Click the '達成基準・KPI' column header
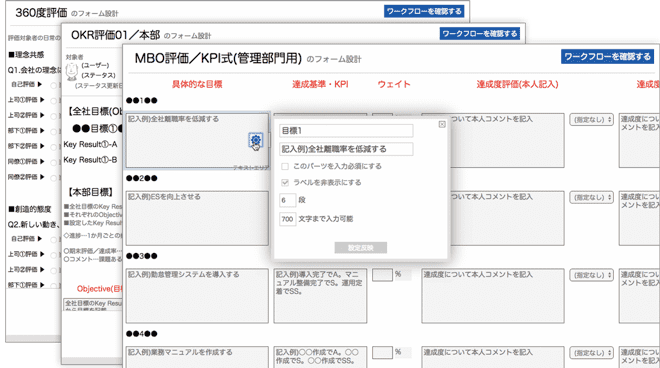The image size is (660, 368). 320,84
